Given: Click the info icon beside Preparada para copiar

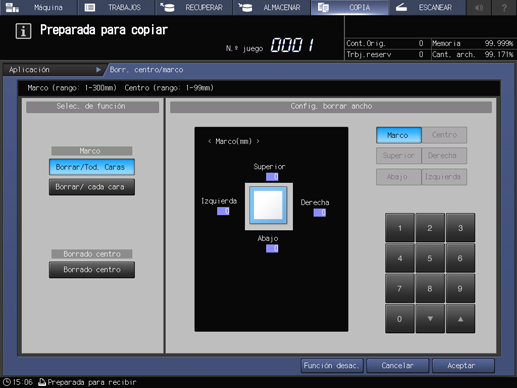Looking at the screenshot, I should click(x=23, y=31).
